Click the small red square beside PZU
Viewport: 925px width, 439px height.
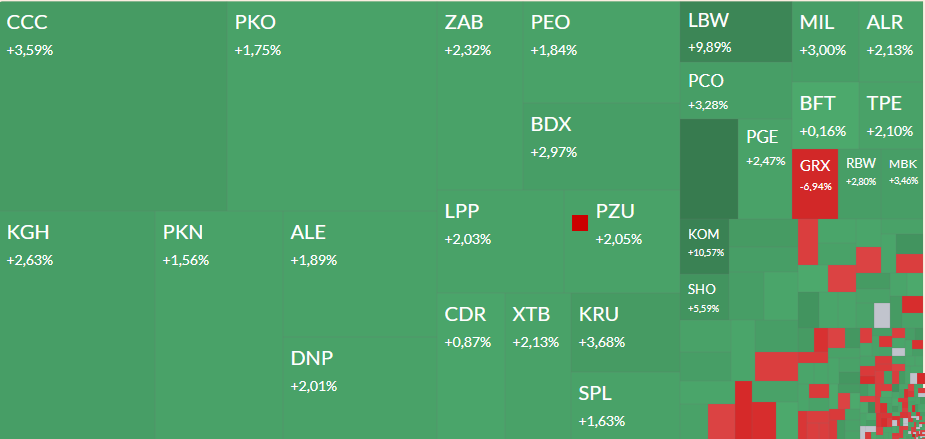[579, 222]
